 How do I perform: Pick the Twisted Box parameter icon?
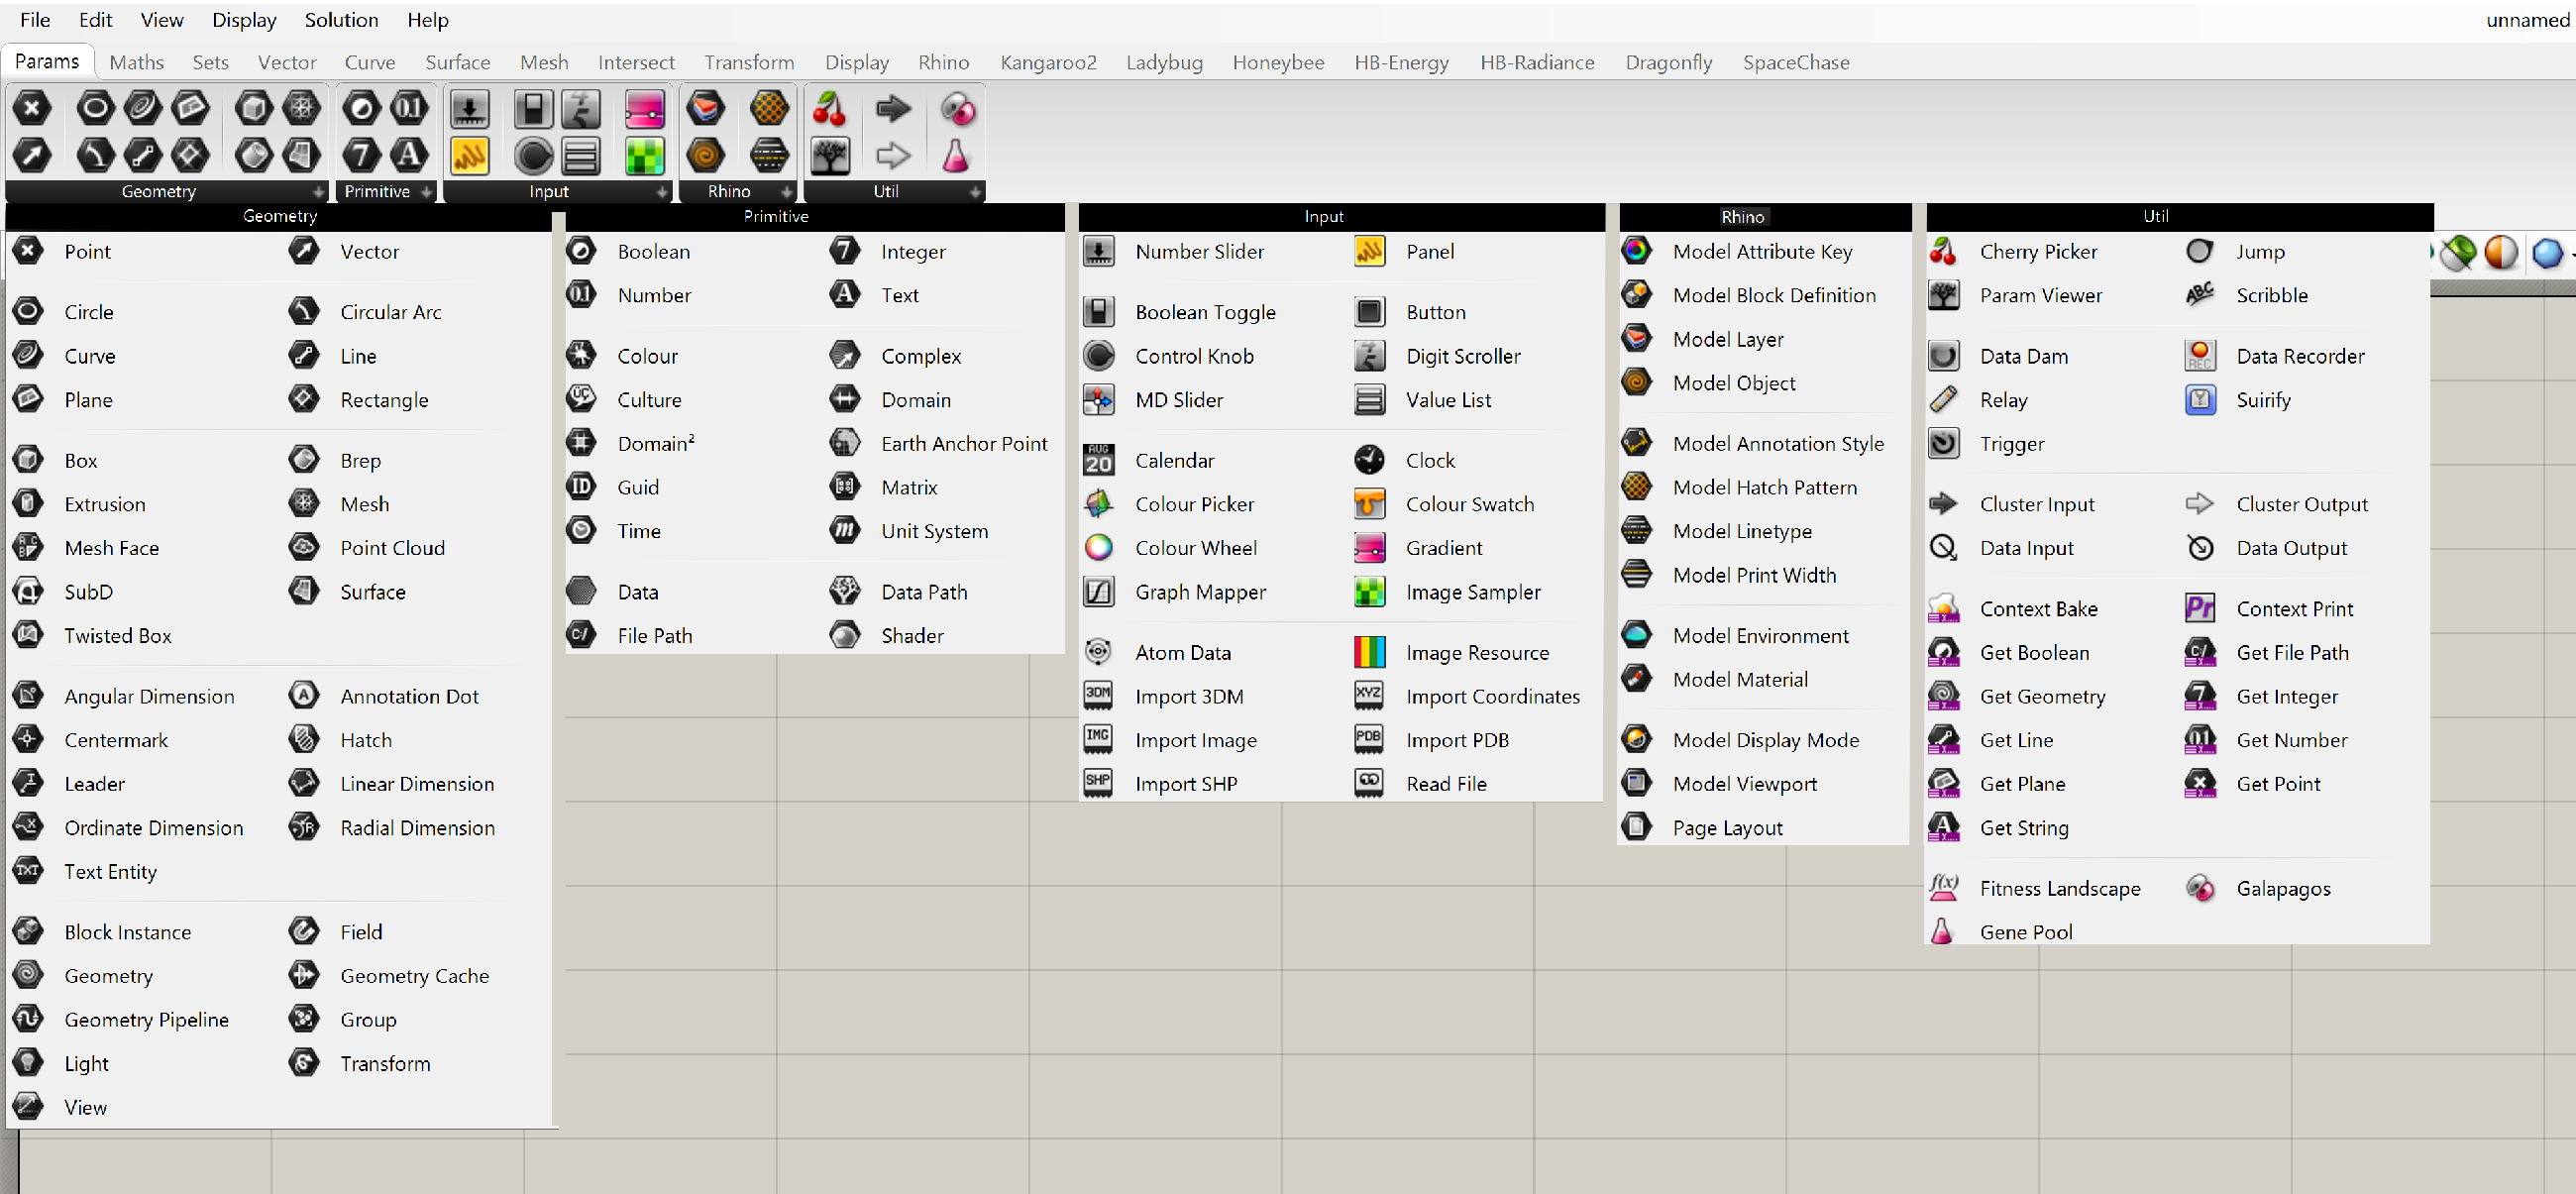point(28,635)
